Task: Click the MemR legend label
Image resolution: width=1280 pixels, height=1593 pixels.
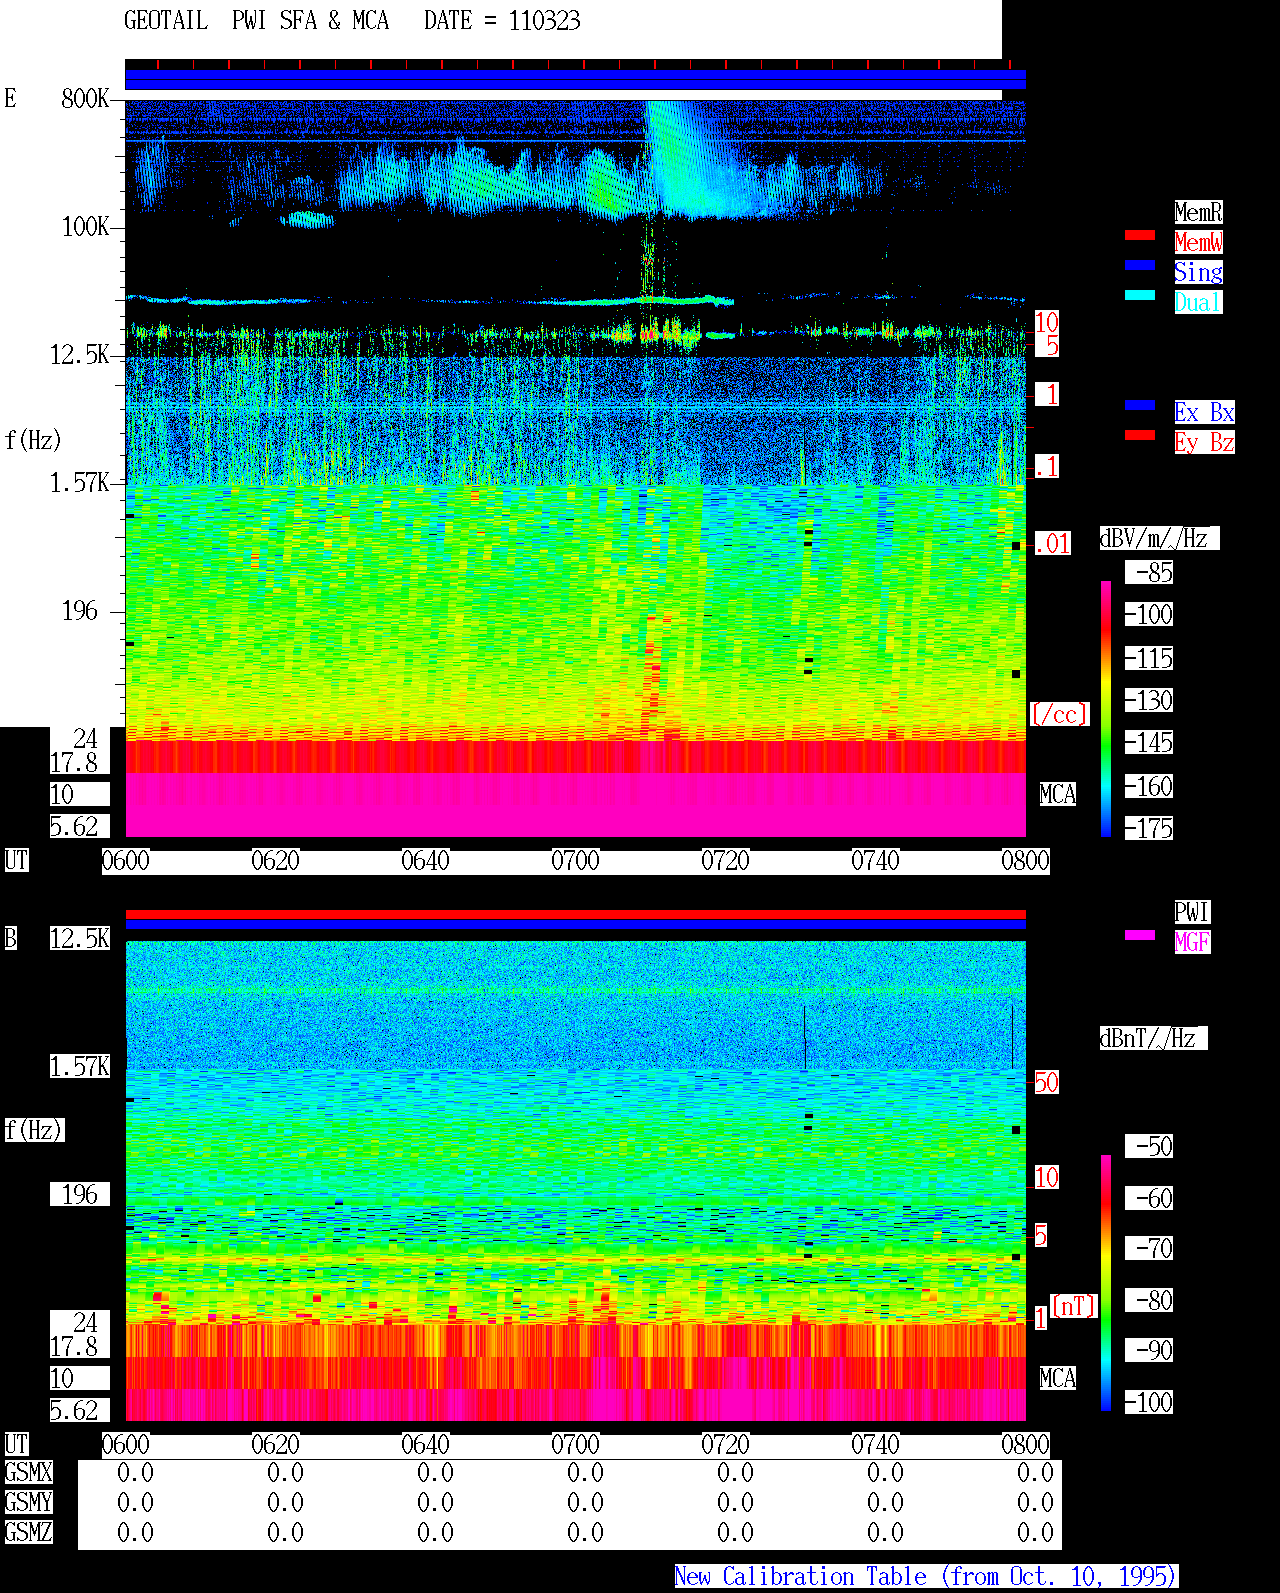Action: 1198,212
